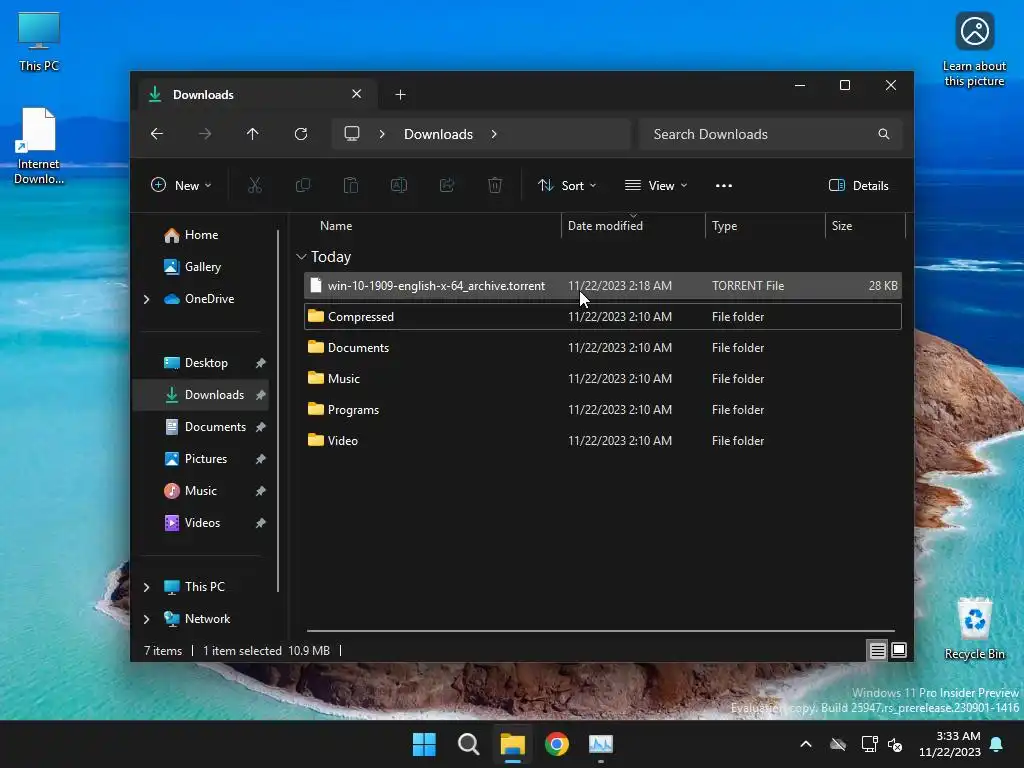Screen dimensions: 1024x768
Task: Open the View dropdown menu
Action: point(656,185)
